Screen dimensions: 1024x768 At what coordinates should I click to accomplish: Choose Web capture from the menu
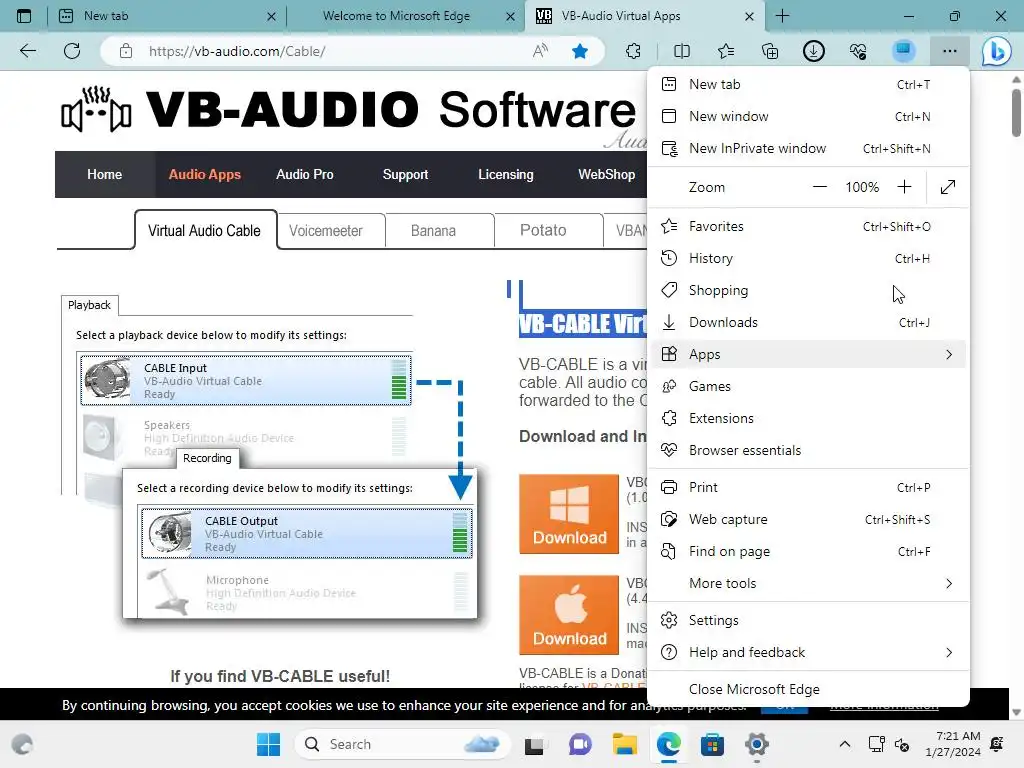(808, 519)
